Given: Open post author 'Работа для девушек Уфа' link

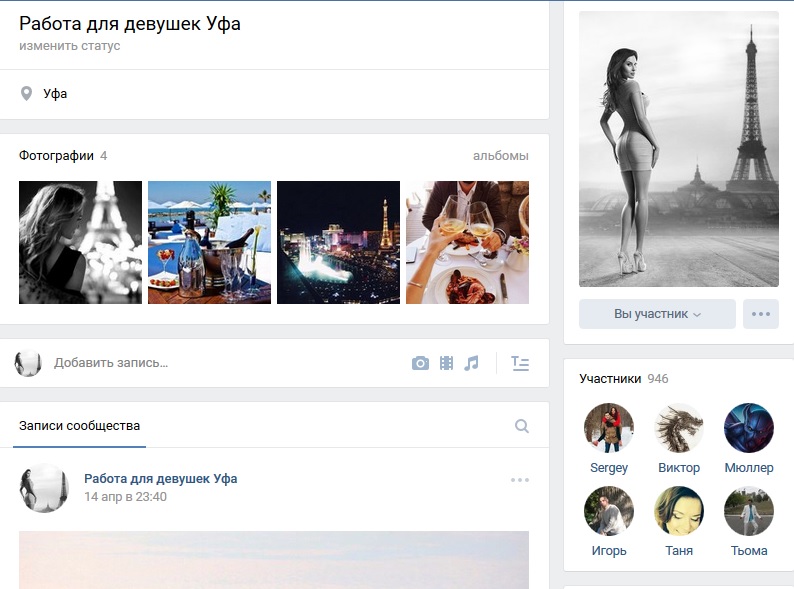Looking at the screenshot, I should point(161,479).
